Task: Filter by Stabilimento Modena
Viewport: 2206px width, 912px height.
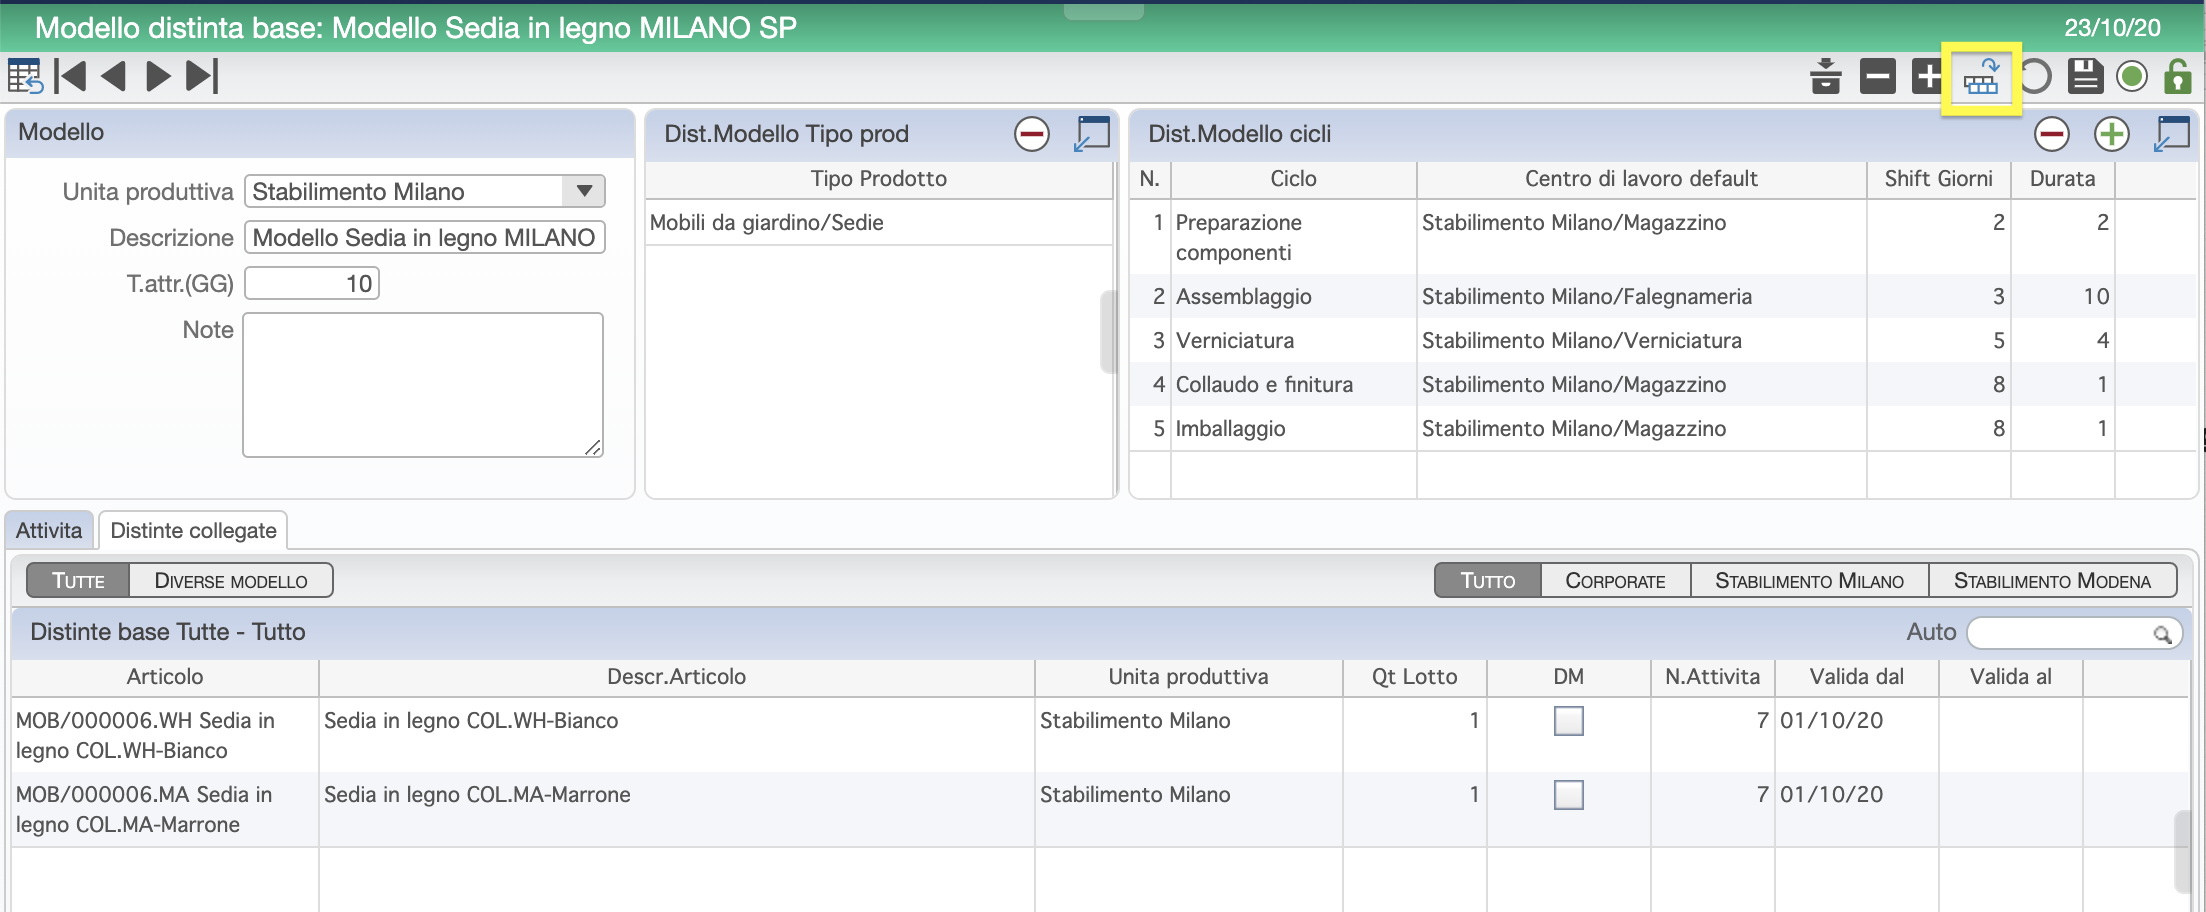Action: click(2052, 581)
